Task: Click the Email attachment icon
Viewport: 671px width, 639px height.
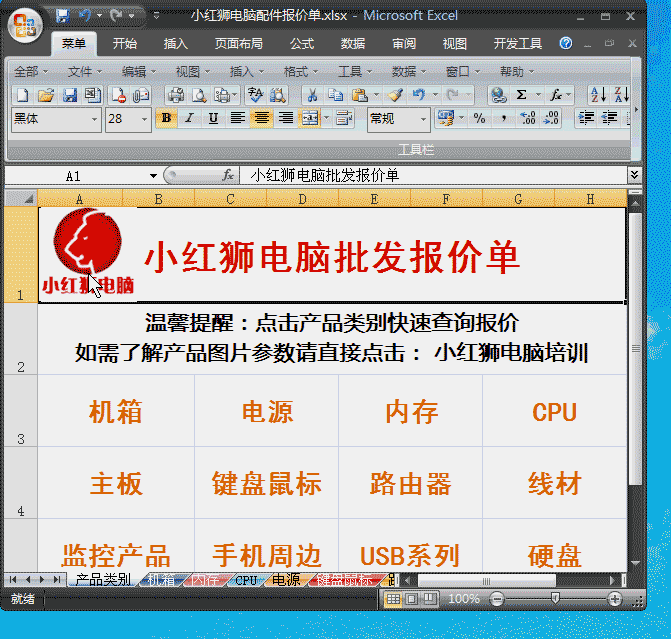Action: [141, 95]
